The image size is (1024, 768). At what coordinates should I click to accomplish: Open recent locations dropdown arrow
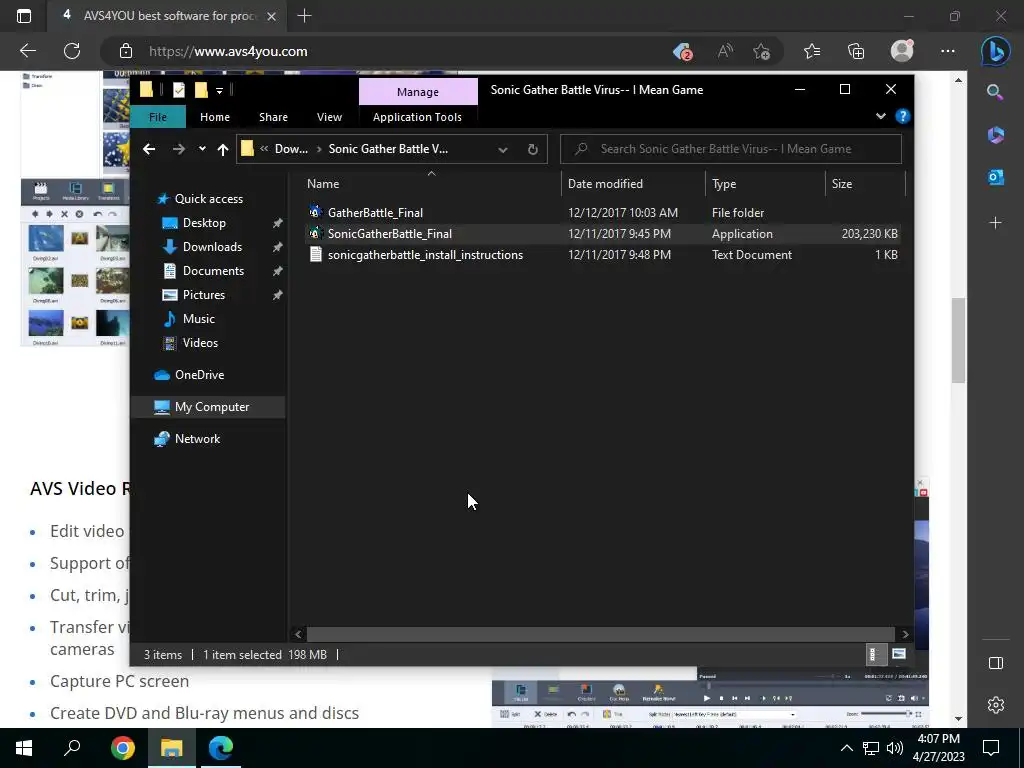[x=202, y=149]
